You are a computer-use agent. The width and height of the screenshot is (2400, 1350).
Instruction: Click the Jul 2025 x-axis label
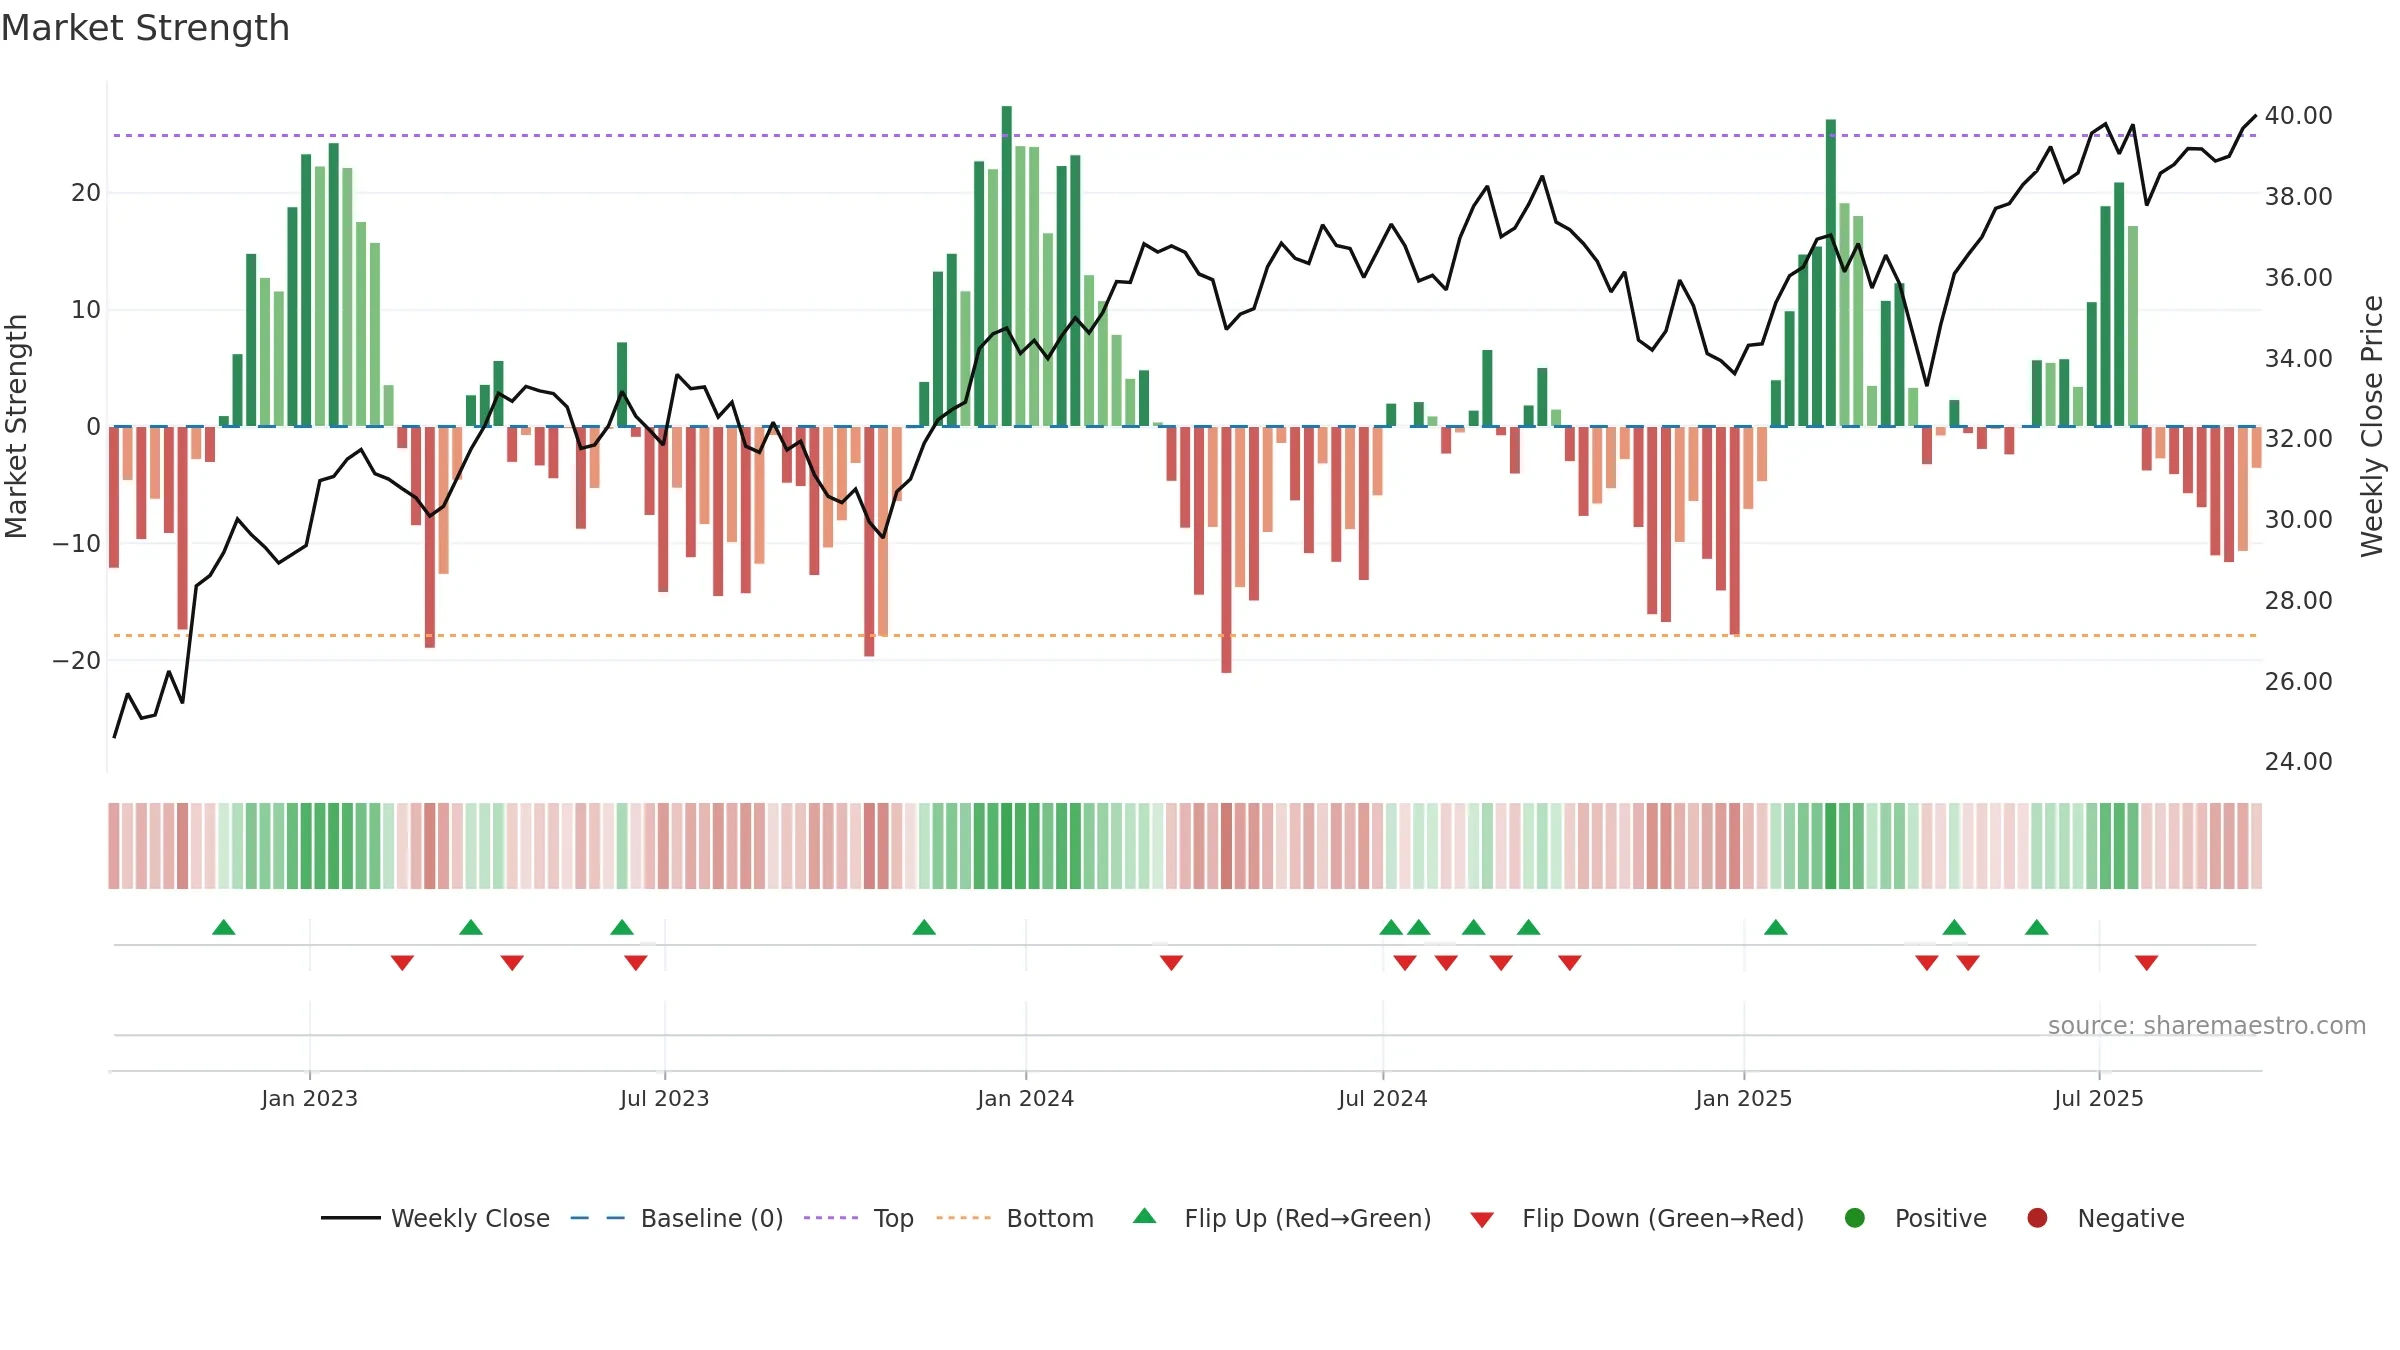[2098, 1098]
